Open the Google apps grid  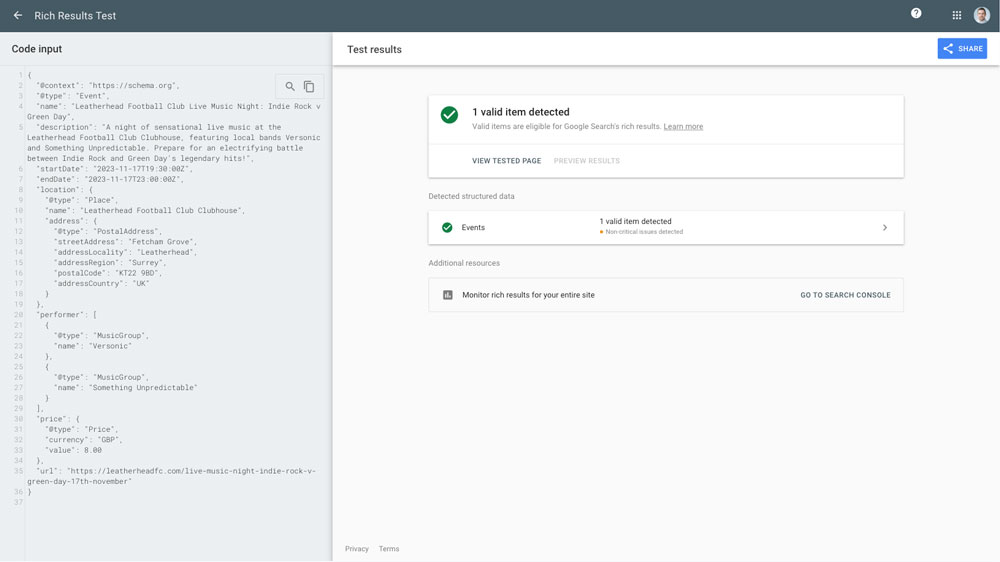(957, 15)
